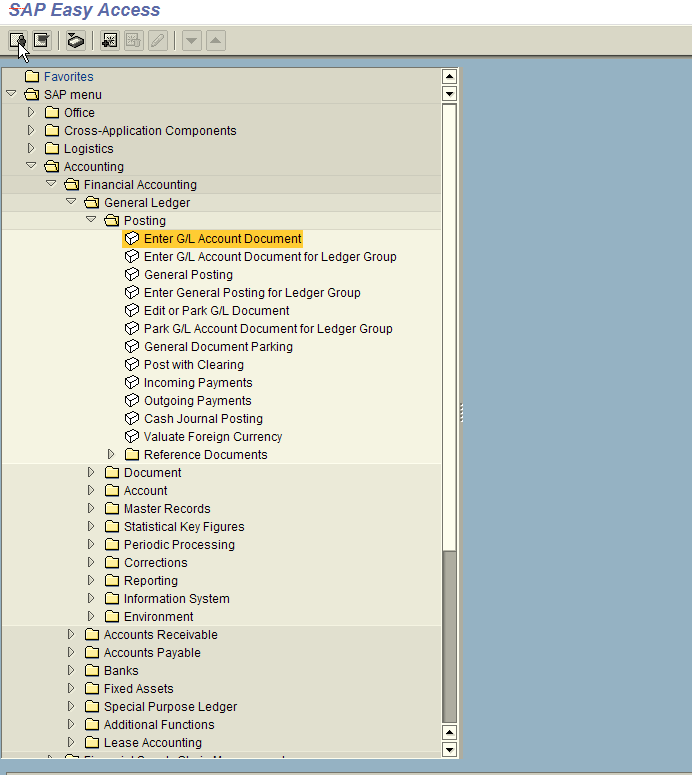The width and height of the screenshot is (692, 775).
Task: Select Enter General Posting for Ledger Group
Action: (x=252, y=293)
